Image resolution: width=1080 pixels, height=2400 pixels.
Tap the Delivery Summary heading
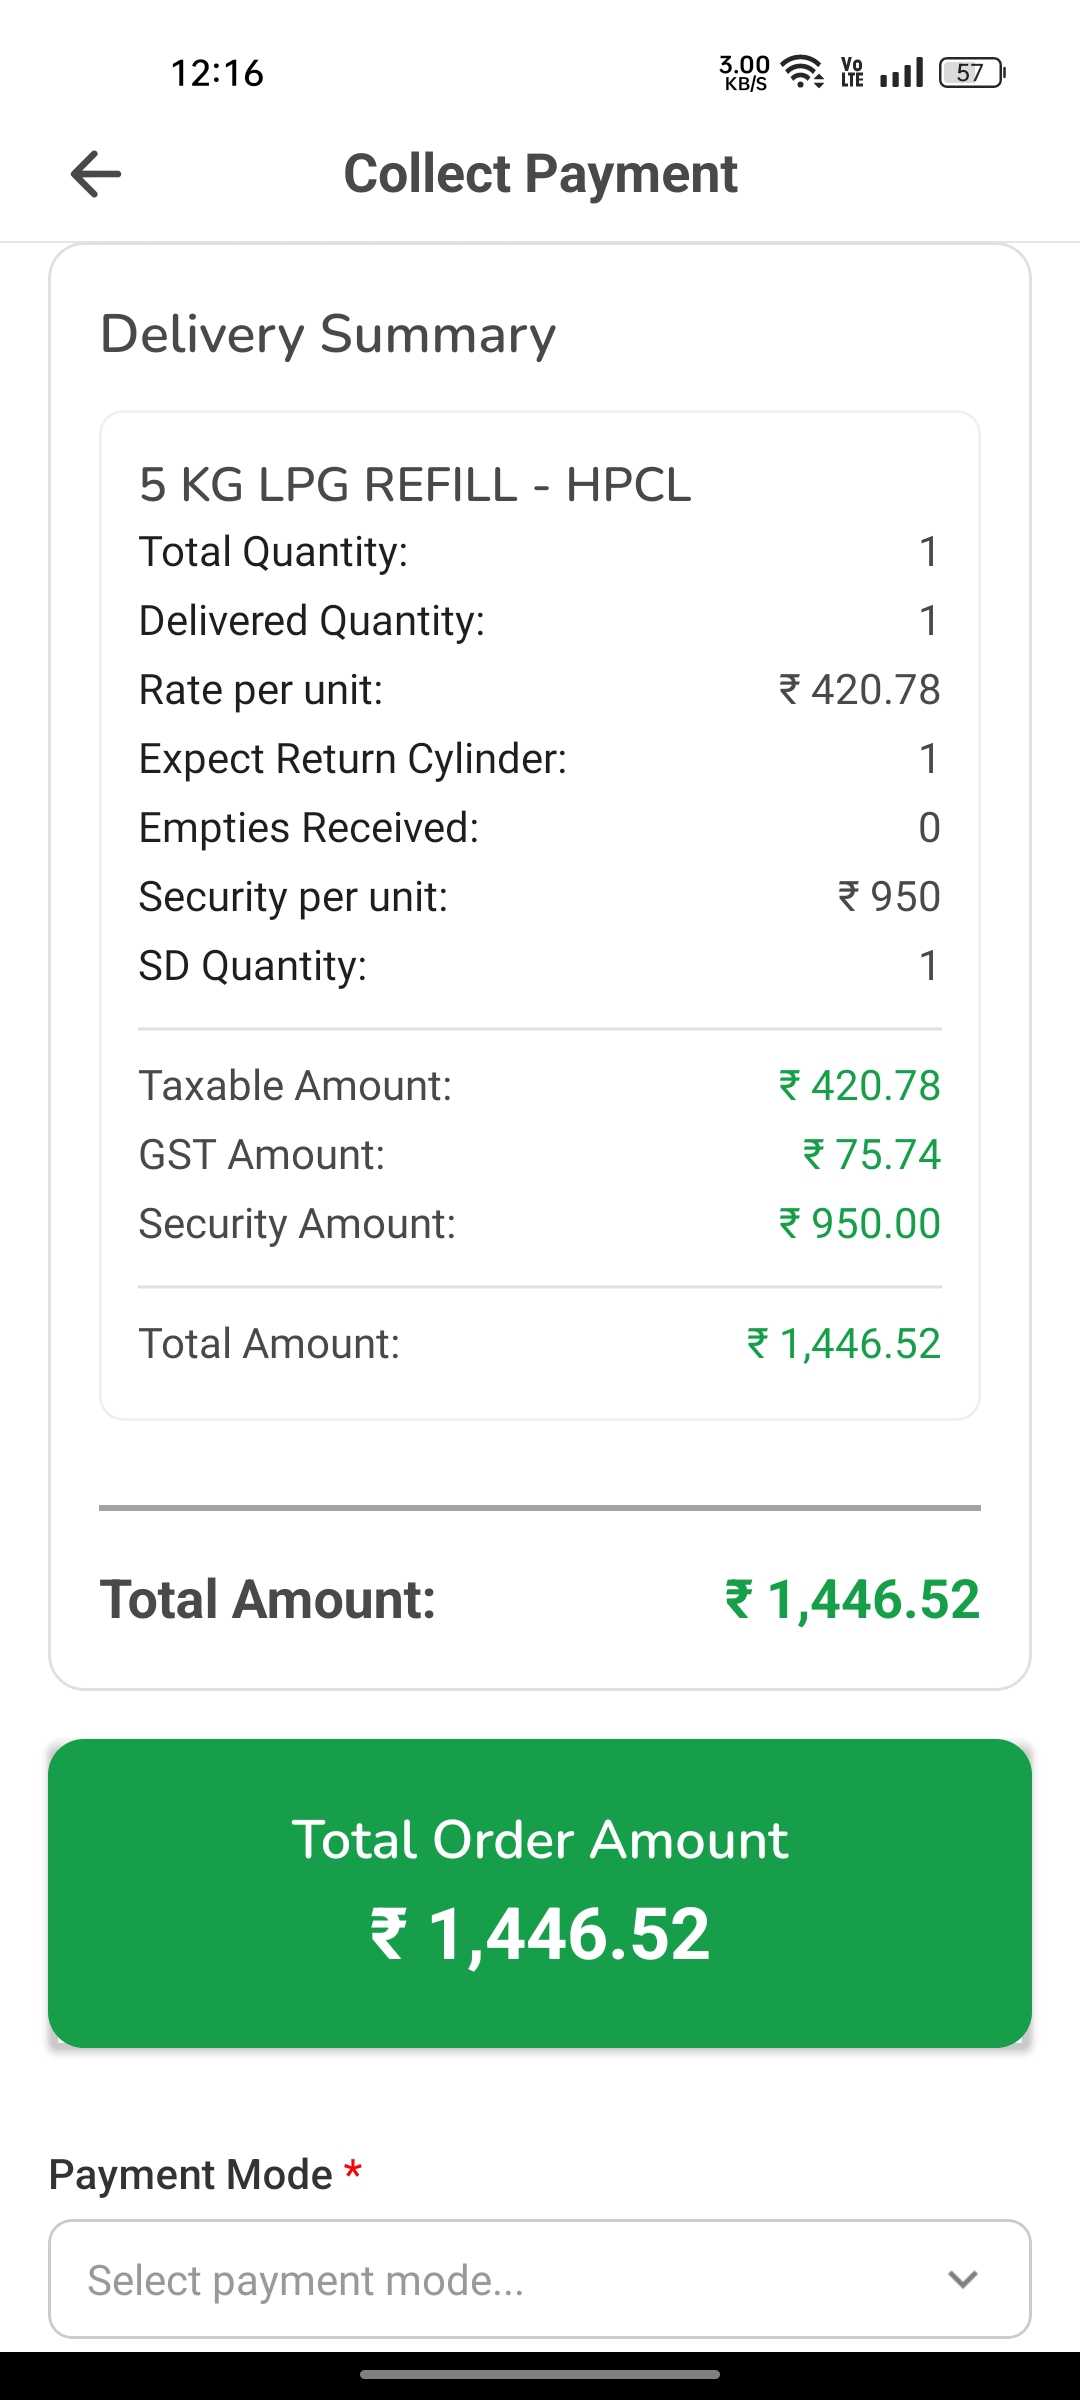(x=328, y=334)
